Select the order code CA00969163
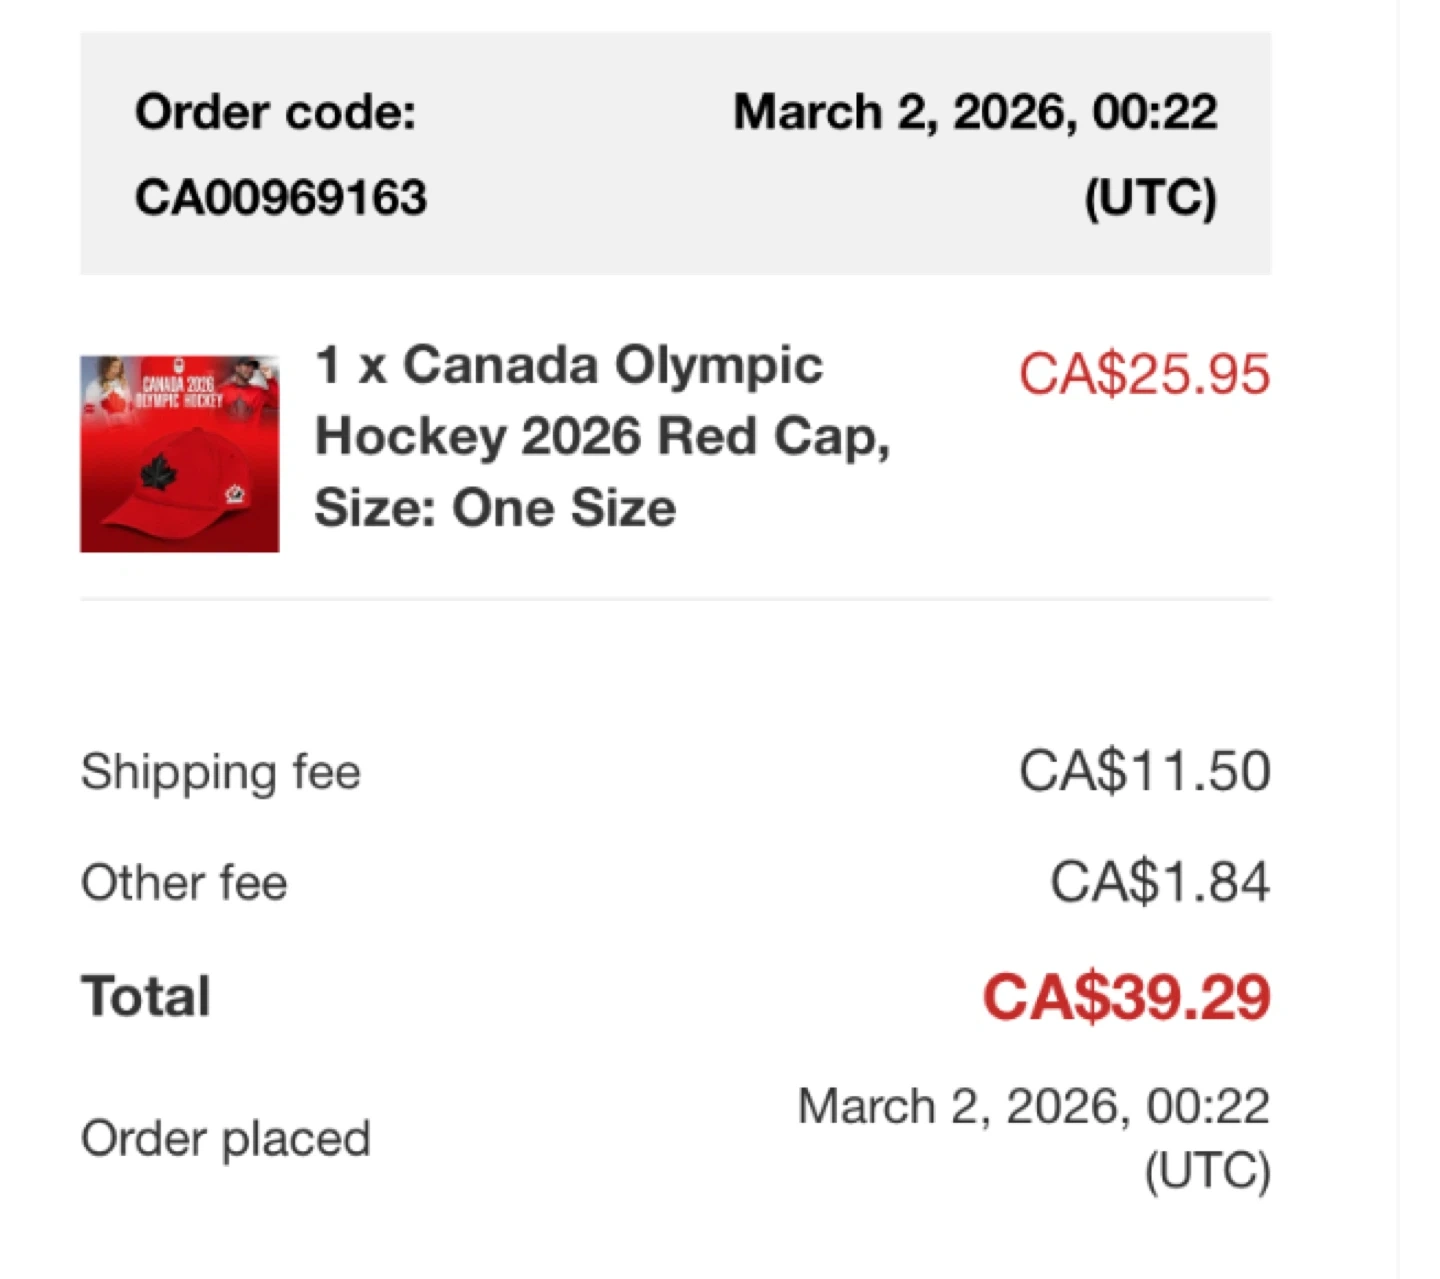 coord(281,197)
